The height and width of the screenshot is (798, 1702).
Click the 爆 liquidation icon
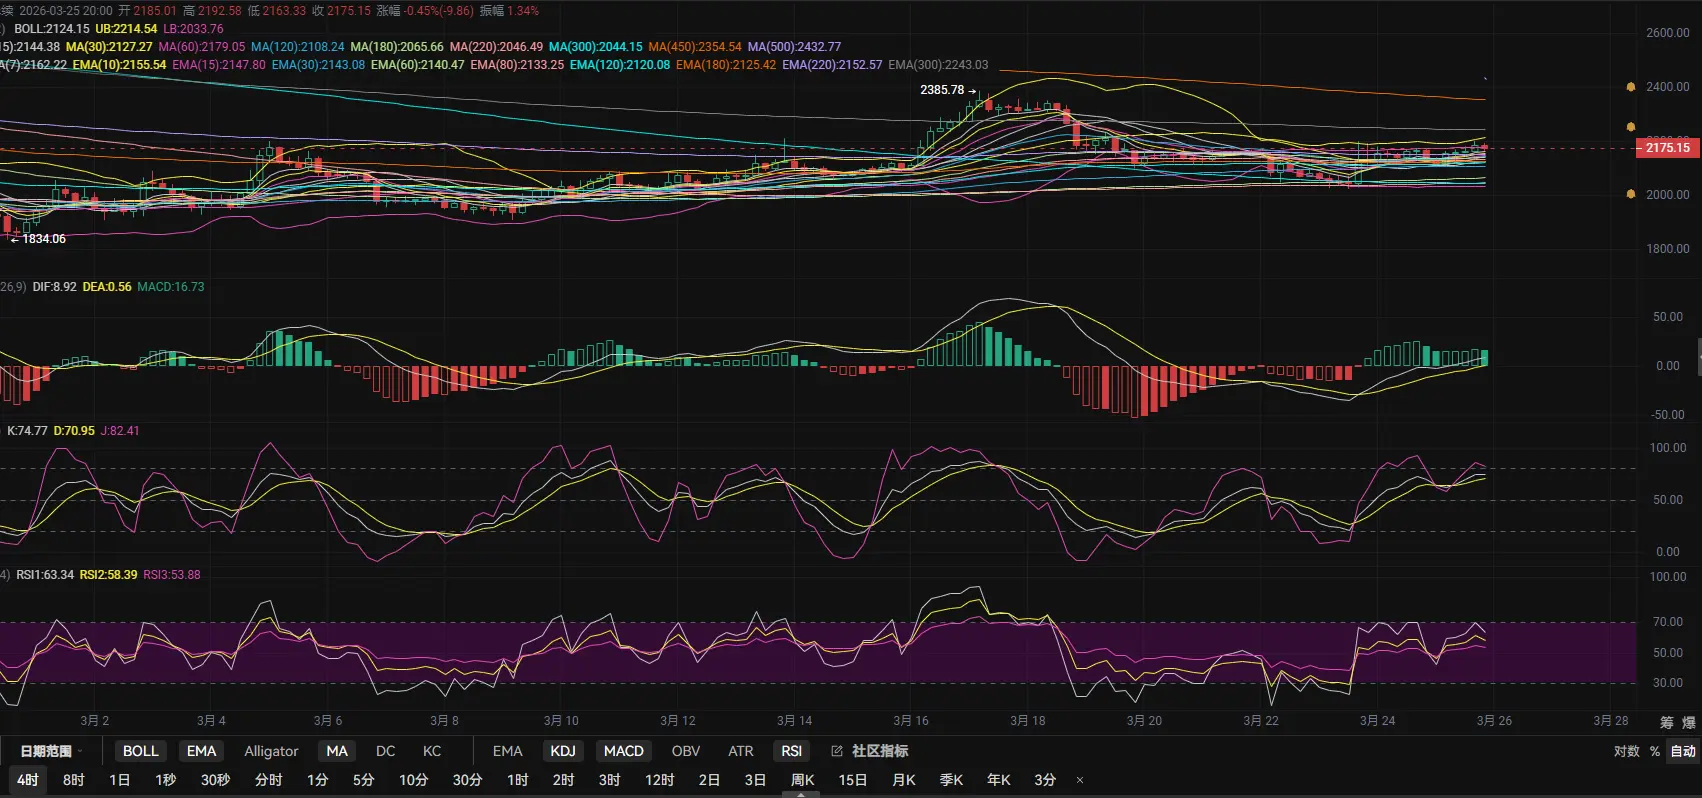tap(1689, 722)
